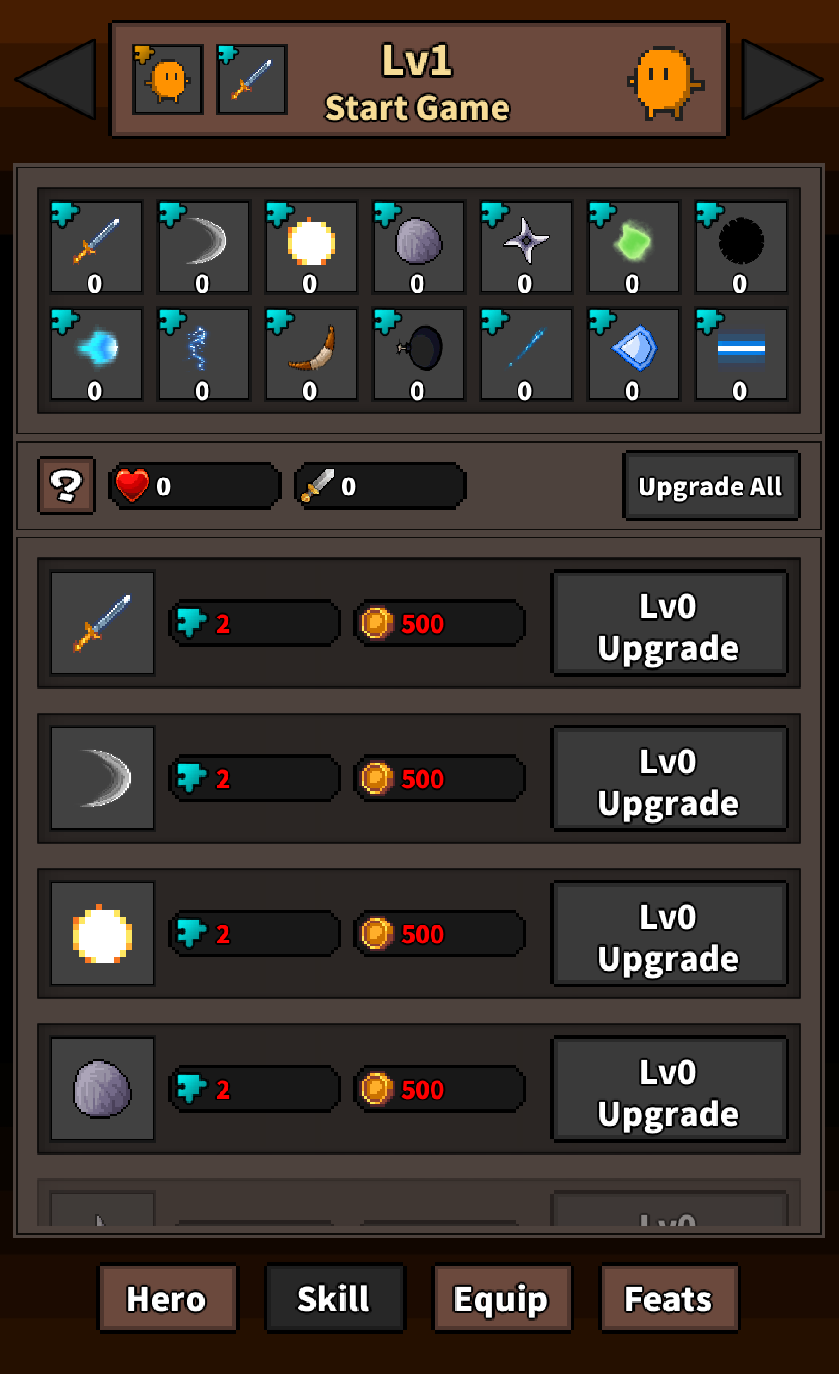
Task: Select the shuriken skill in the grid
Action: click(525, 247)
